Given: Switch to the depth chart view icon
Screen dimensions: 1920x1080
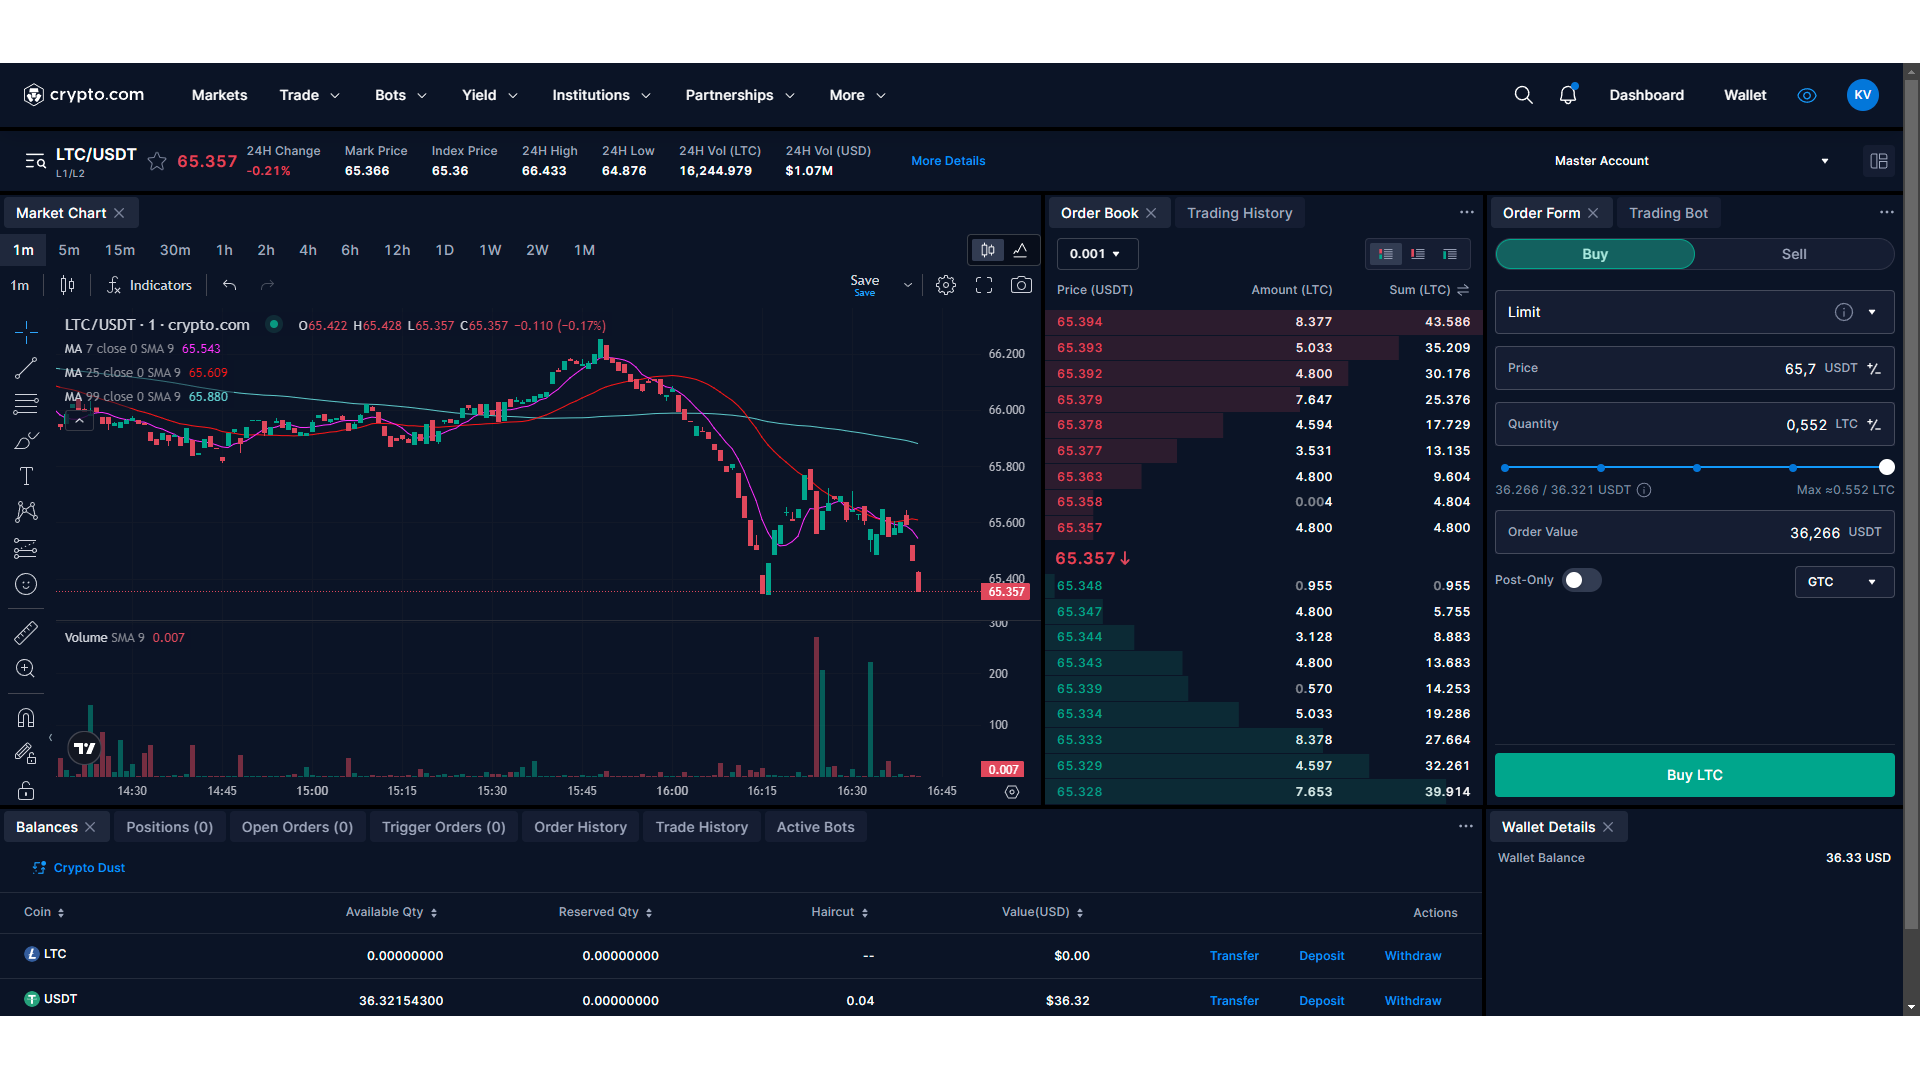Looking at the screenshot, I should 1021,250.
